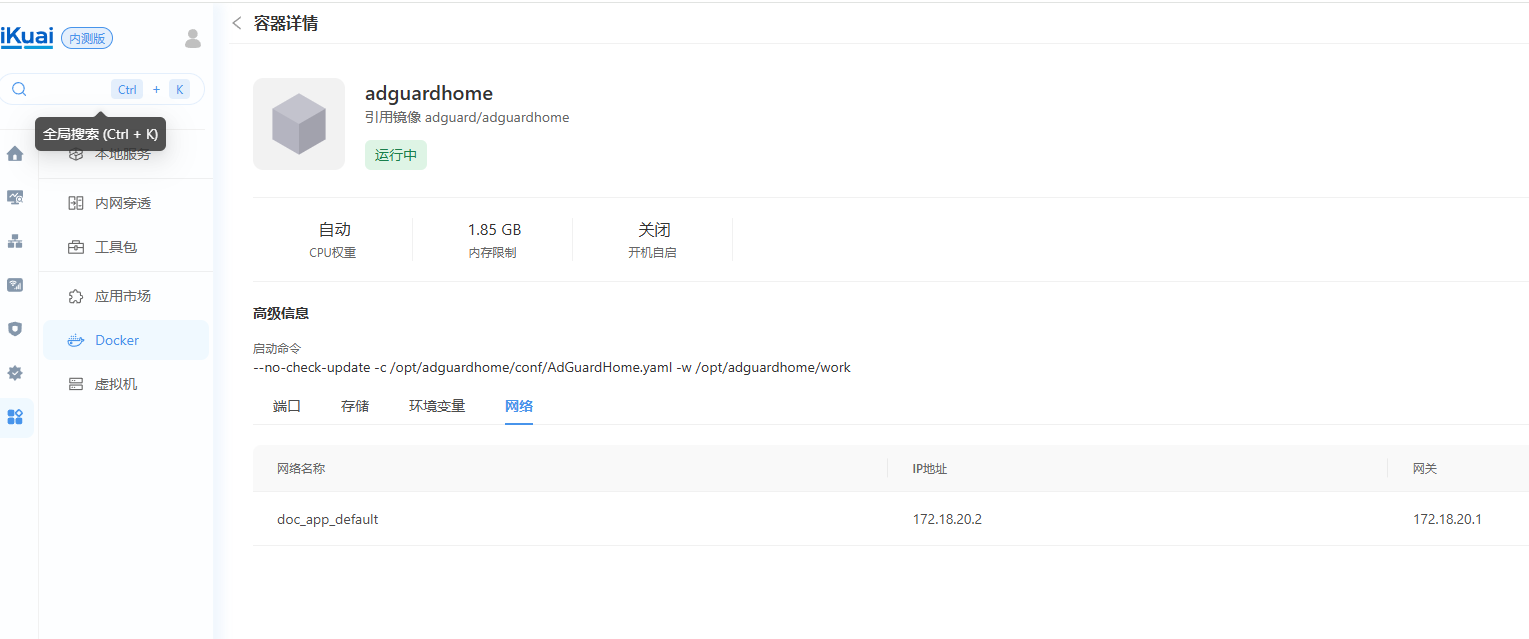Click the adguardhome container cube image
This screenshot has height=639, width=1529.
pyautogui.click(x=299, y=124)
